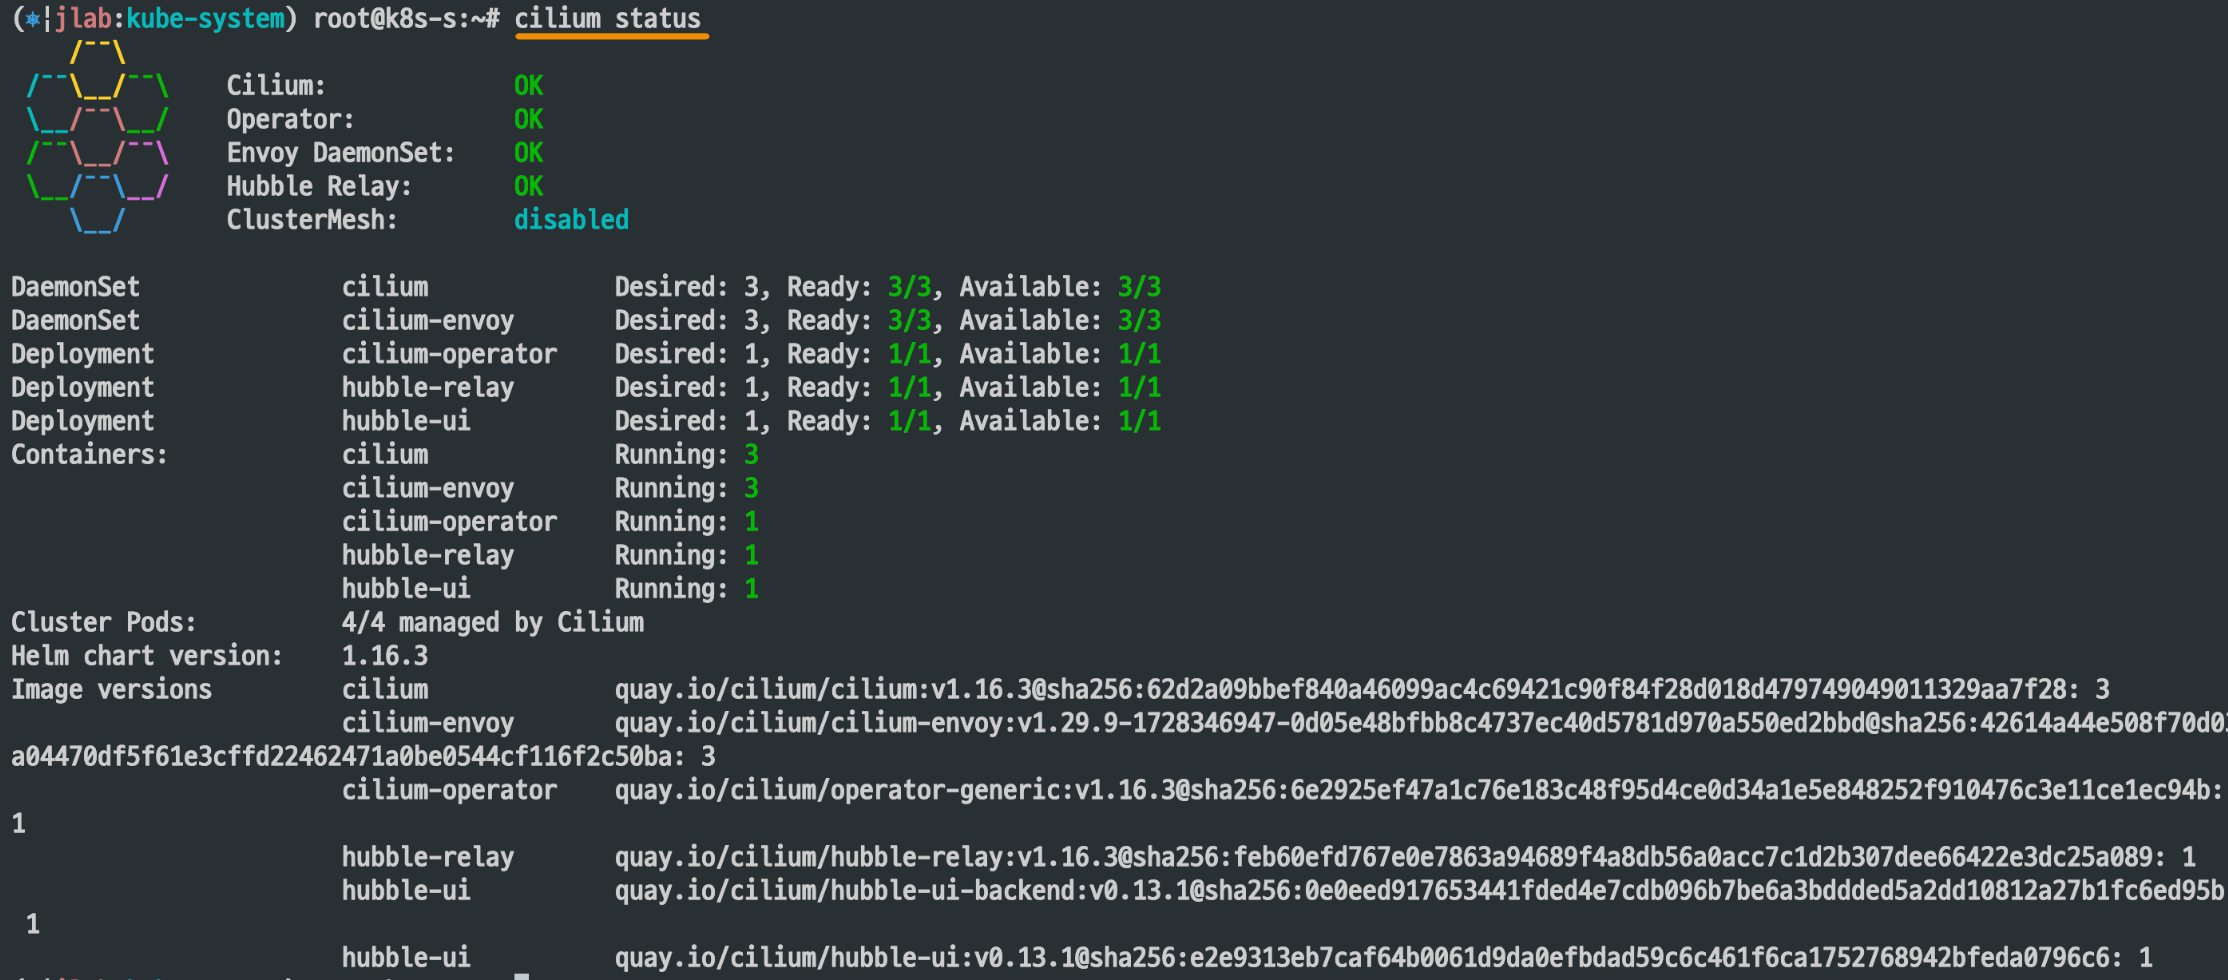Click 'Running: 1' in hubble-ui container row

point(686,589)
